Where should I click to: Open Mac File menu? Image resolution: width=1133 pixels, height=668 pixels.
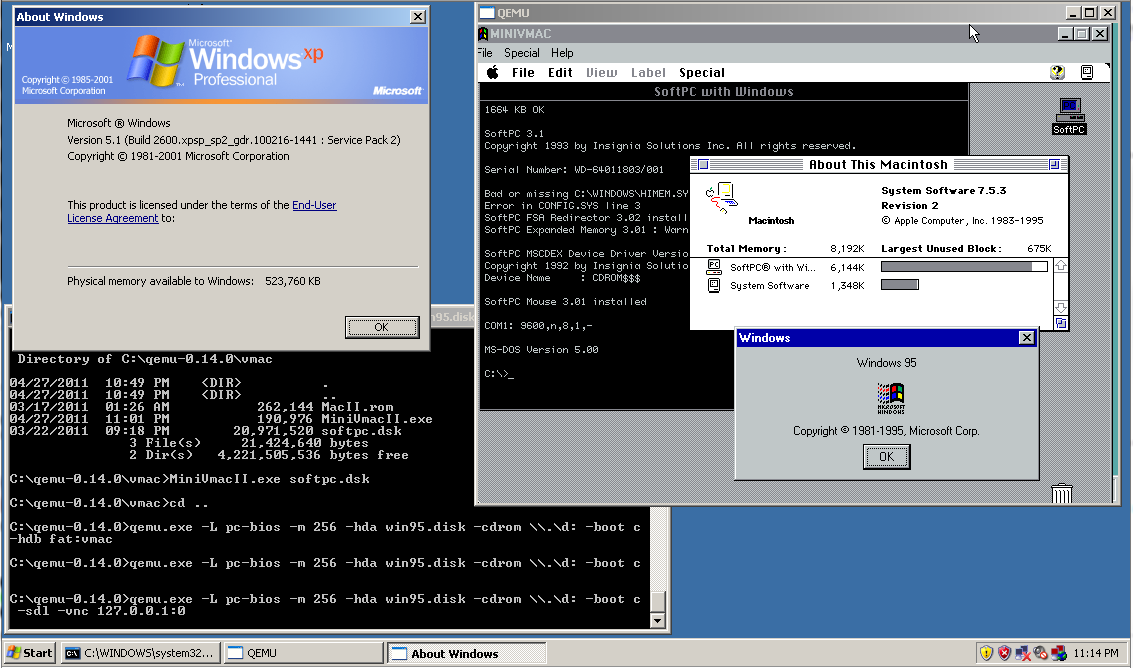click(523, 73)
